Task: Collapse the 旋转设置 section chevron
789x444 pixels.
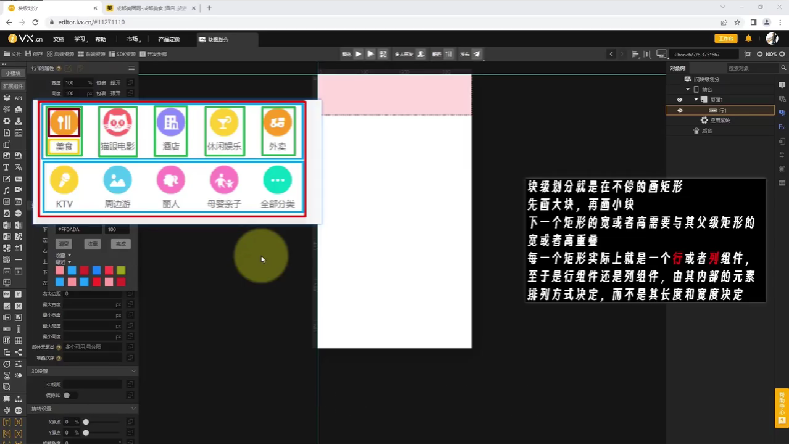Action: click(x=133, y=409)
